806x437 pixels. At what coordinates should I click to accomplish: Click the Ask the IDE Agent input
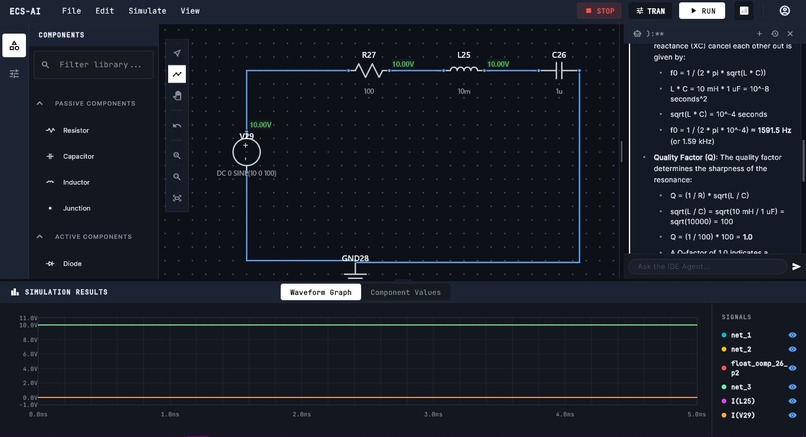707,266
